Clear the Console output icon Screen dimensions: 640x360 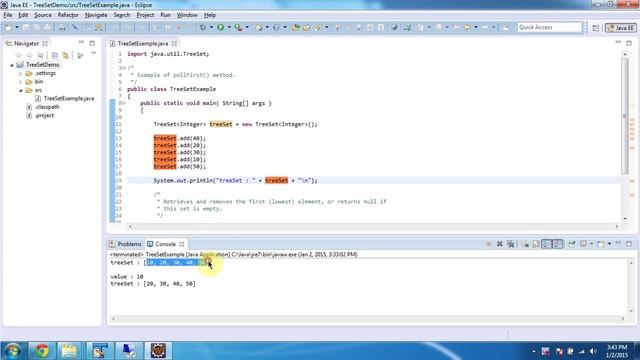[x=525, y=244]
